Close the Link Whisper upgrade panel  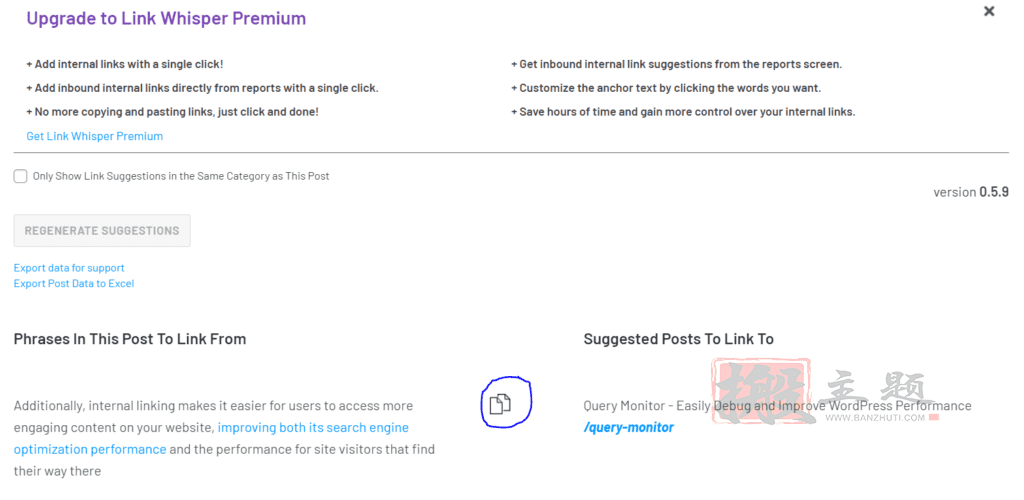click(989, 11)
